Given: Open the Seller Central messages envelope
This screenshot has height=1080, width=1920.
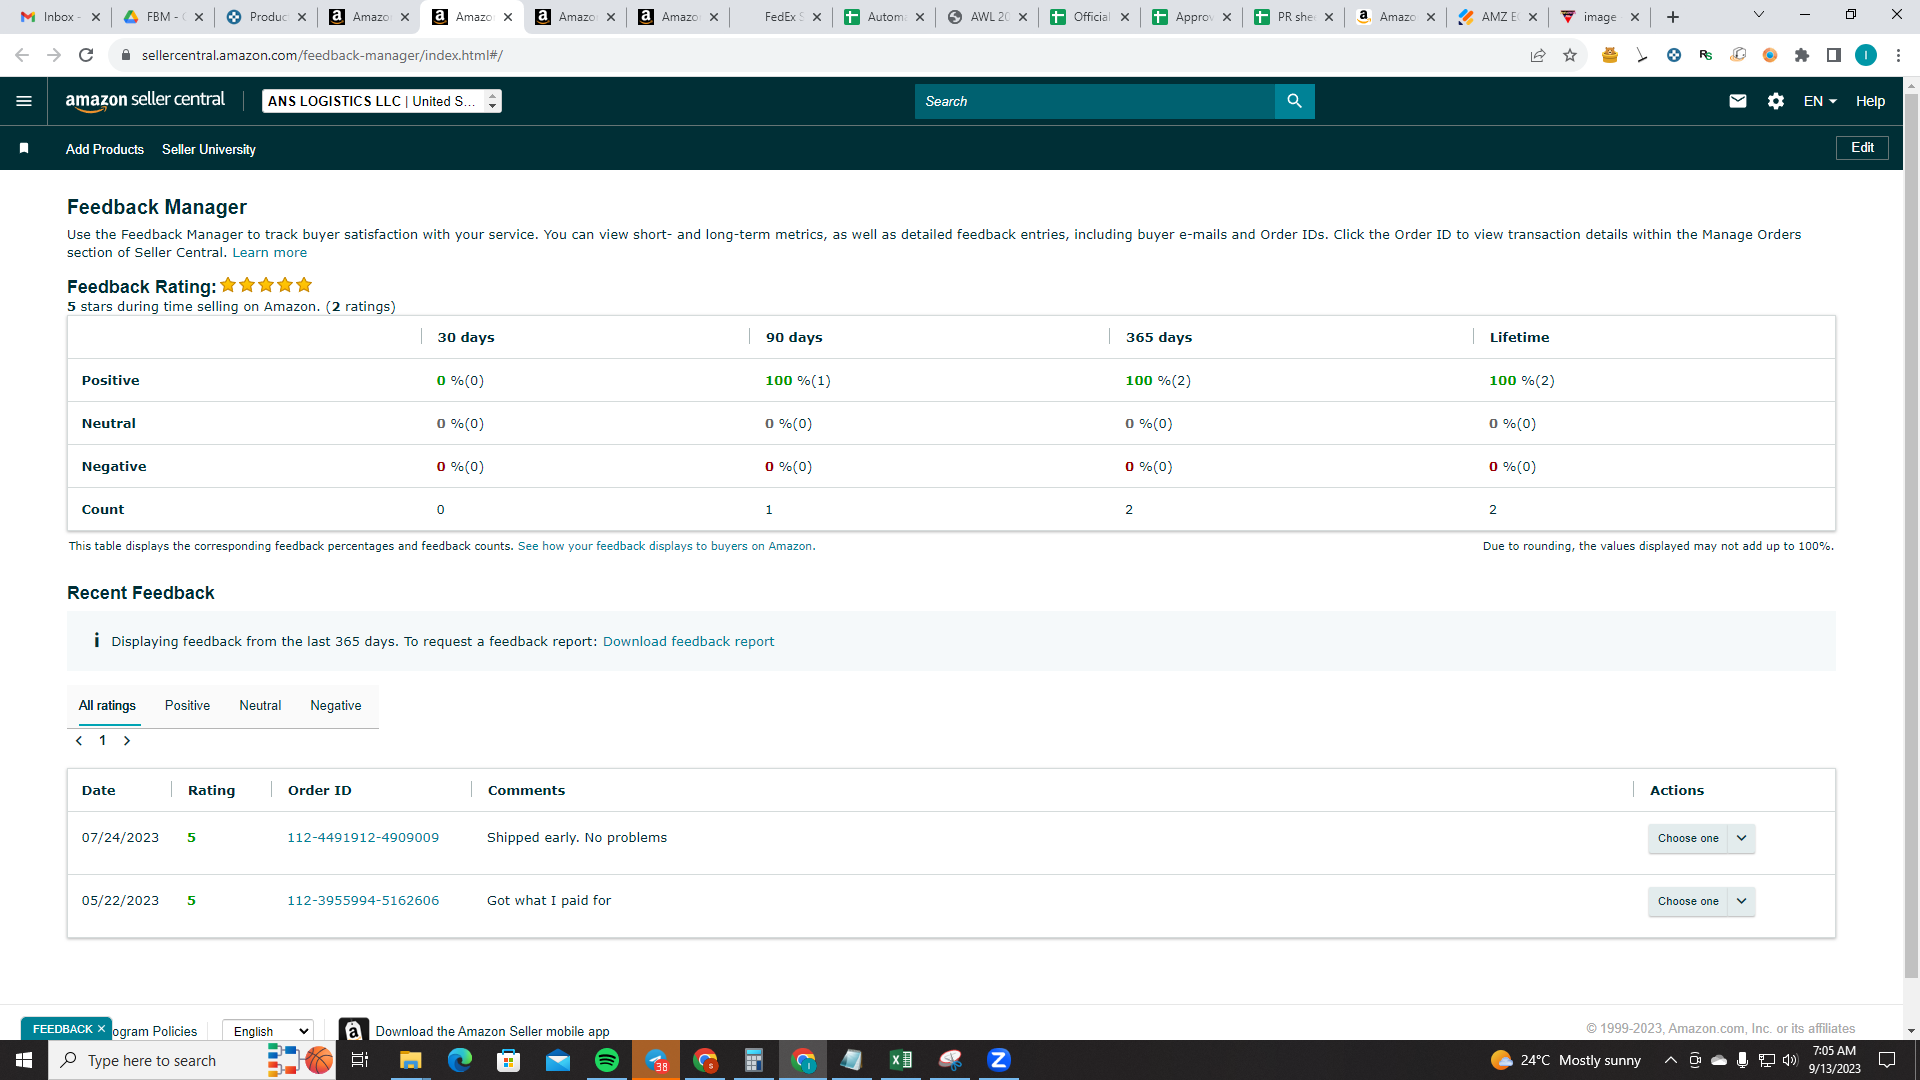Looking at the screenshot, I should (x=1738, y=101).
